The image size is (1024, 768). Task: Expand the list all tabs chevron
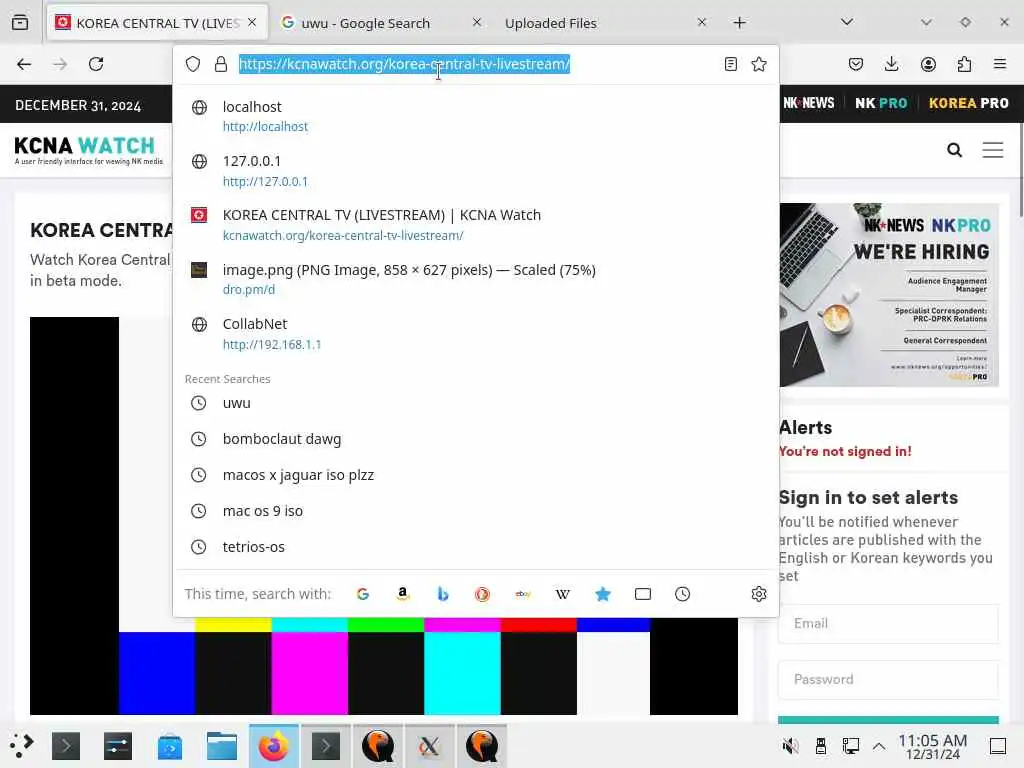[x=847, y=22]
